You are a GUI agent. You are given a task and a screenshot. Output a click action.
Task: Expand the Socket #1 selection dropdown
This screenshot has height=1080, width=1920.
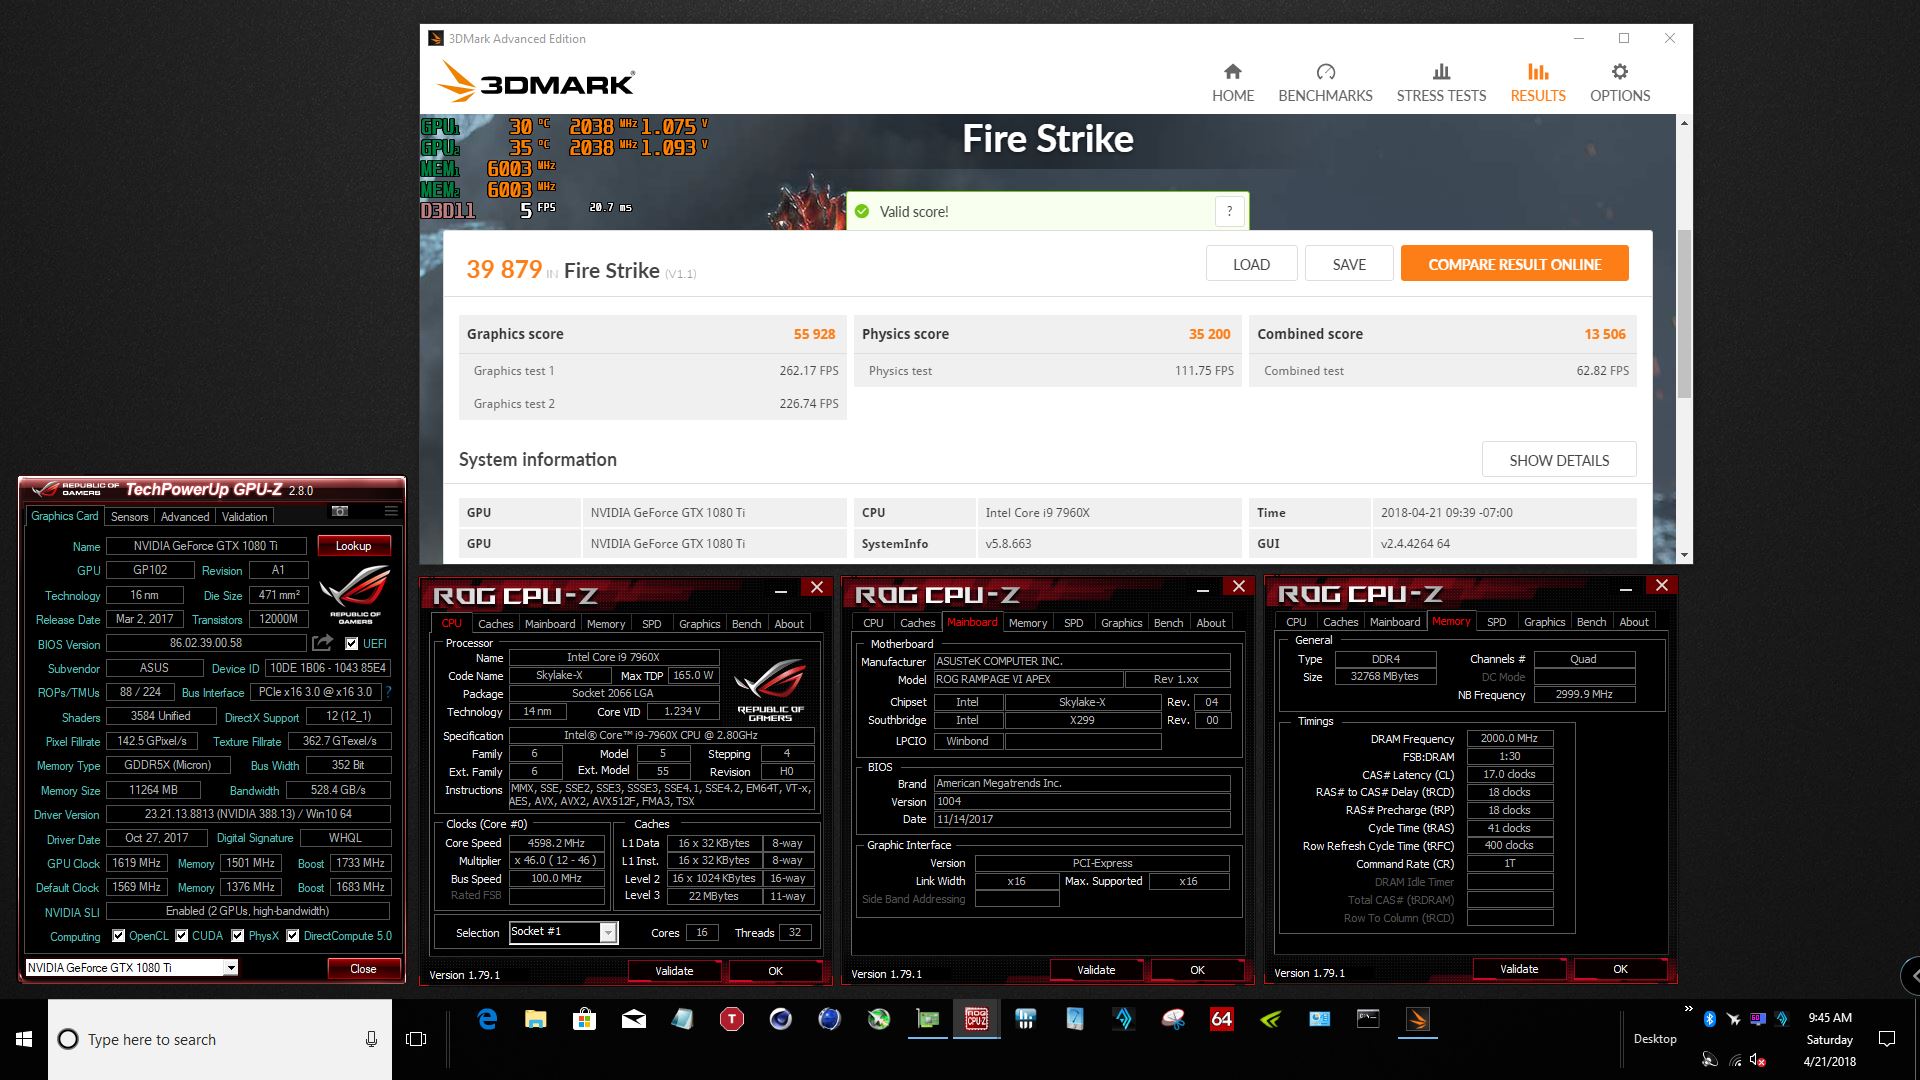607,933
